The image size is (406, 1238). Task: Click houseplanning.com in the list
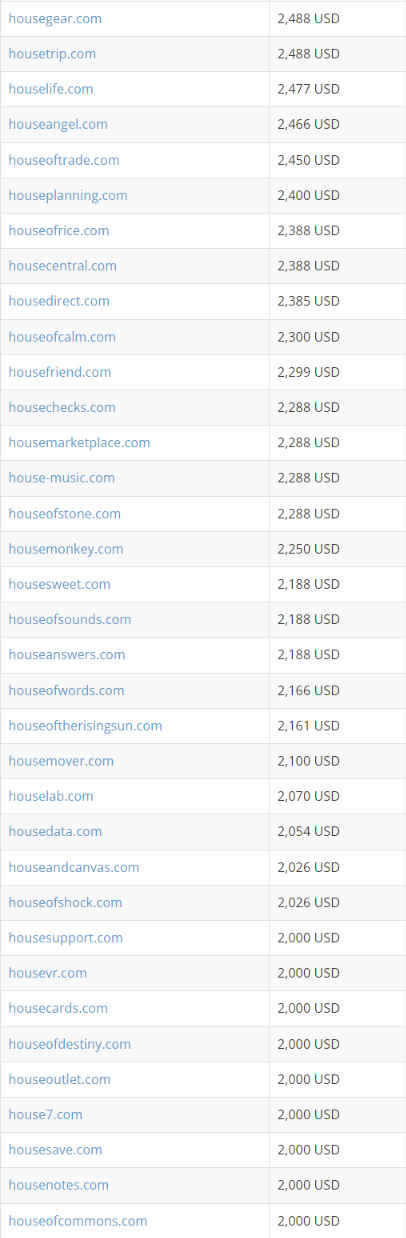tap(68, 195)
